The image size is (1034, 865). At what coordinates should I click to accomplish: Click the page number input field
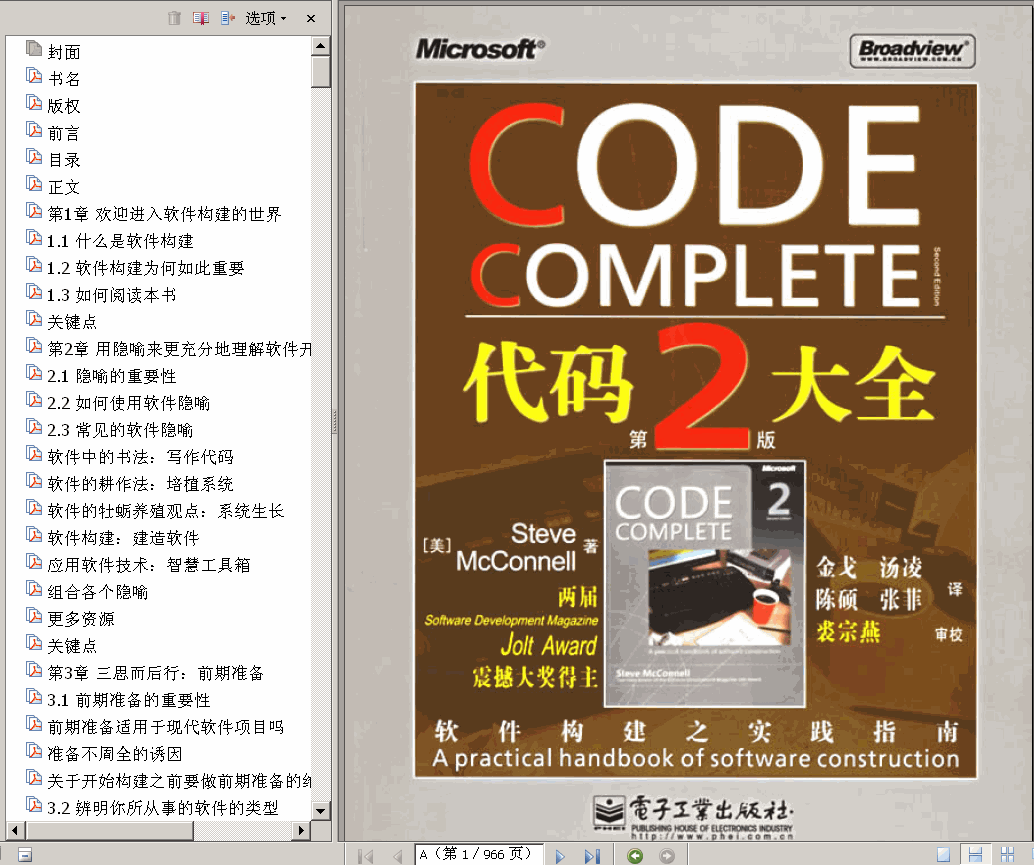(x=479, y=854)
